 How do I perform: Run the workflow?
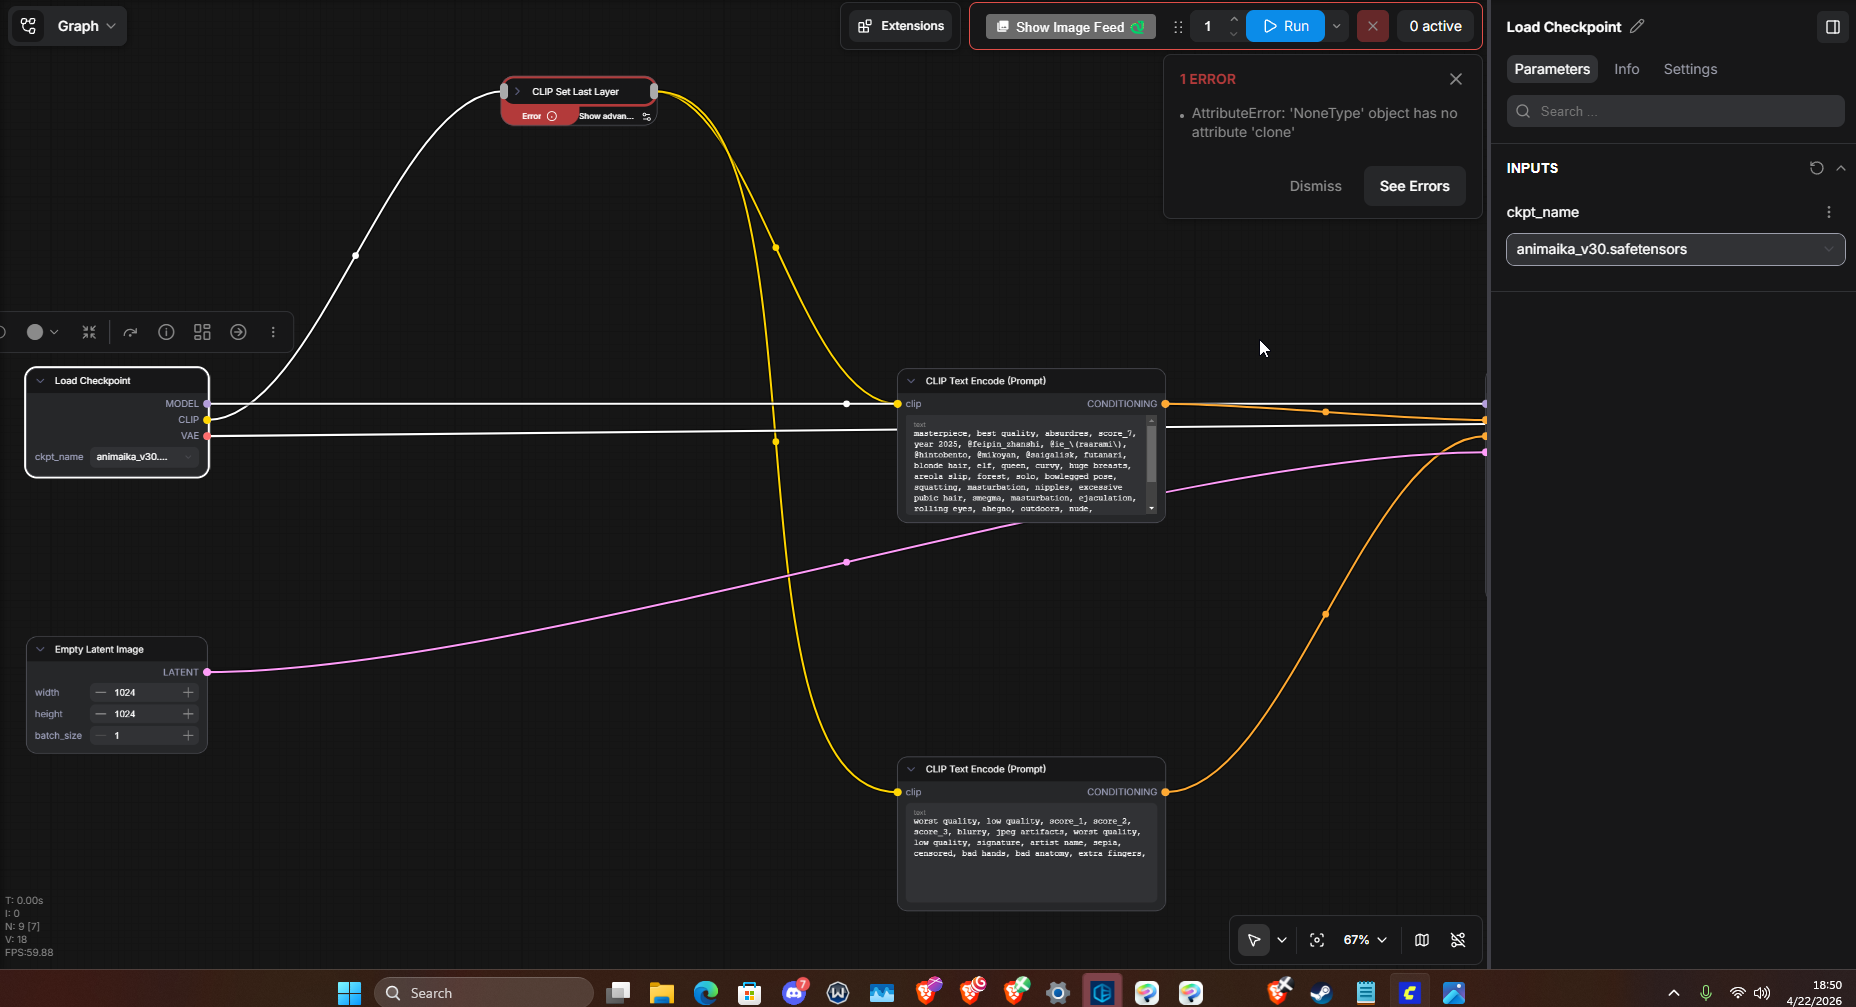[1286, 26]
